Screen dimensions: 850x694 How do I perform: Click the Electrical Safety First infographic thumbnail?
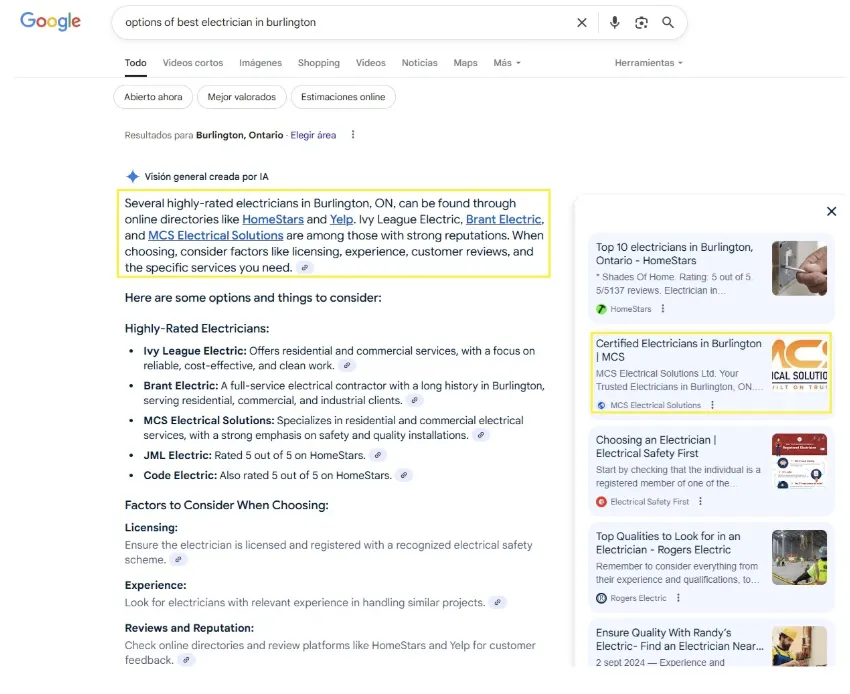click(799, 461)
